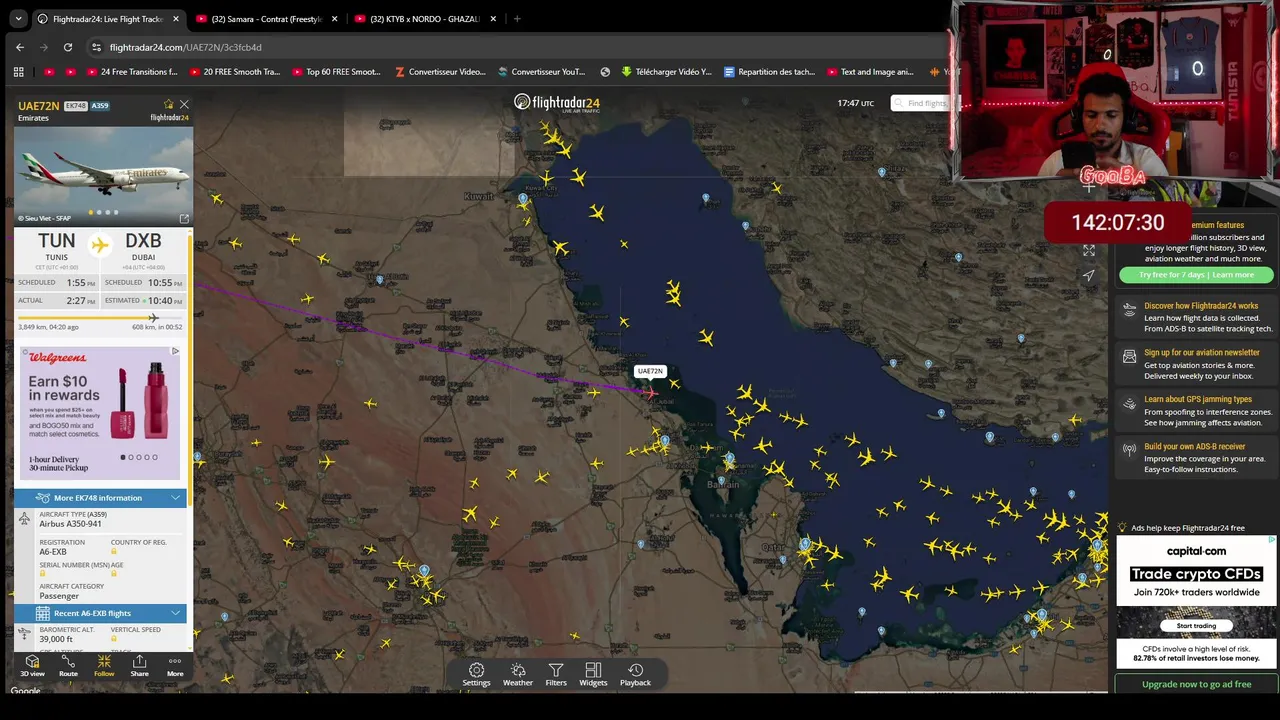The width and height of the screenshot is (1280, 720).
Task: Toggle Follow aircraft mode
Action: click(x=104, y=665)
